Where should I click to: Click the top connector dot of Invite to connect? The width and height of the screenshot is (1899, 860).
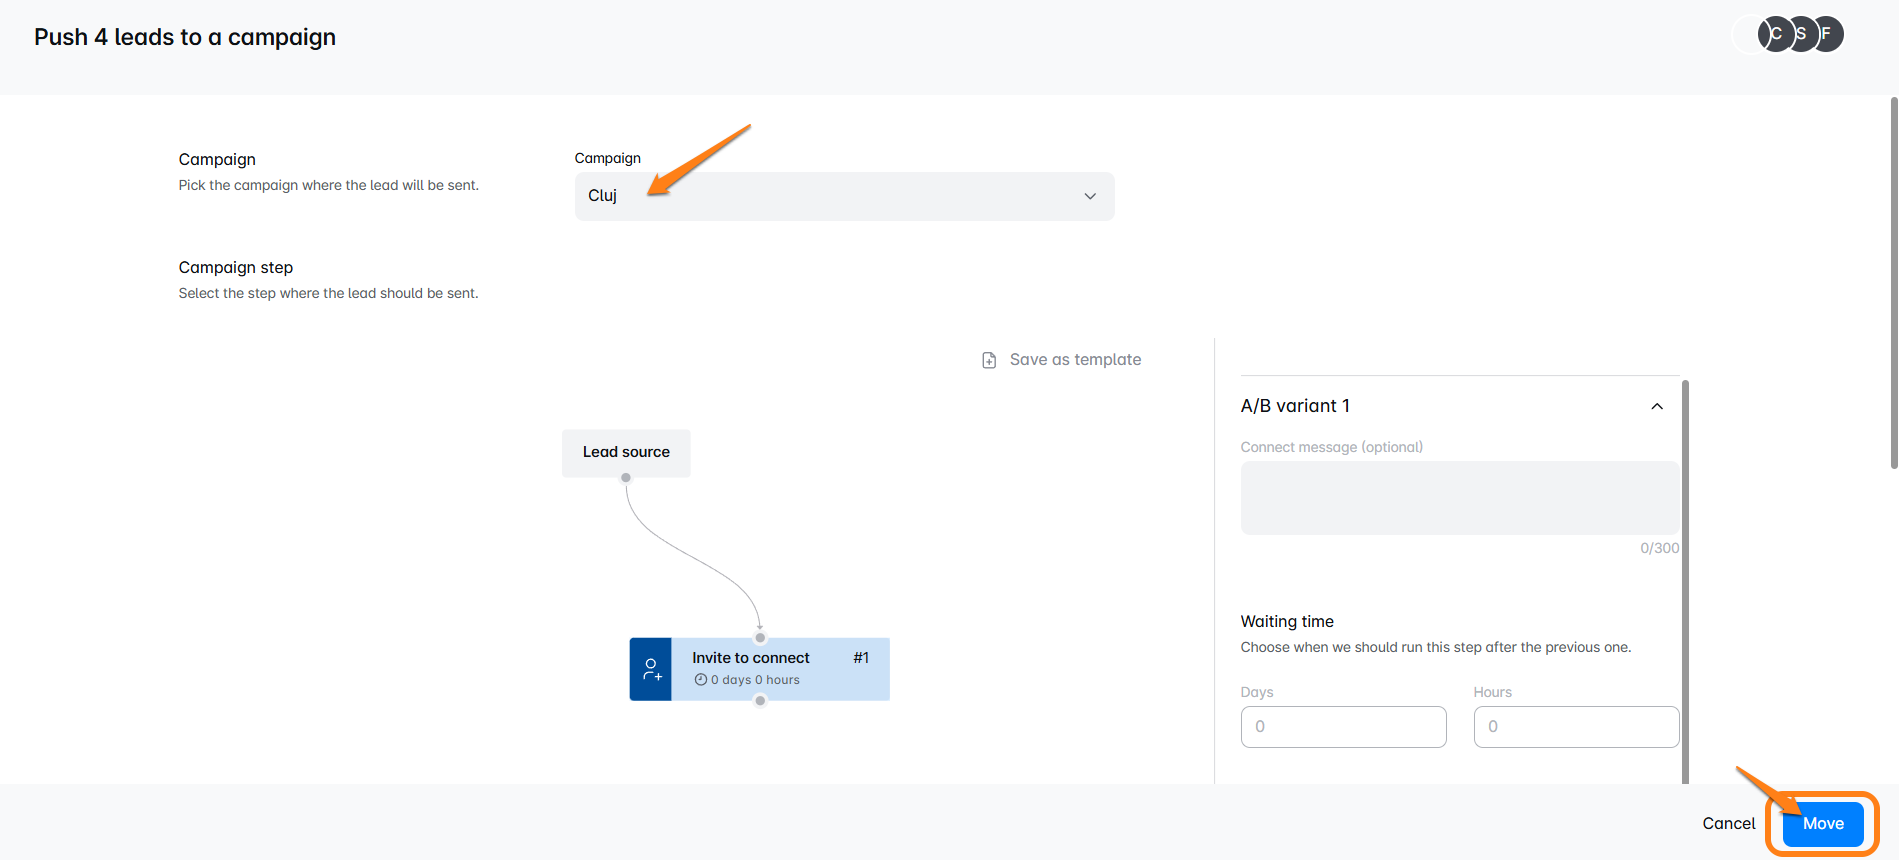760,638
